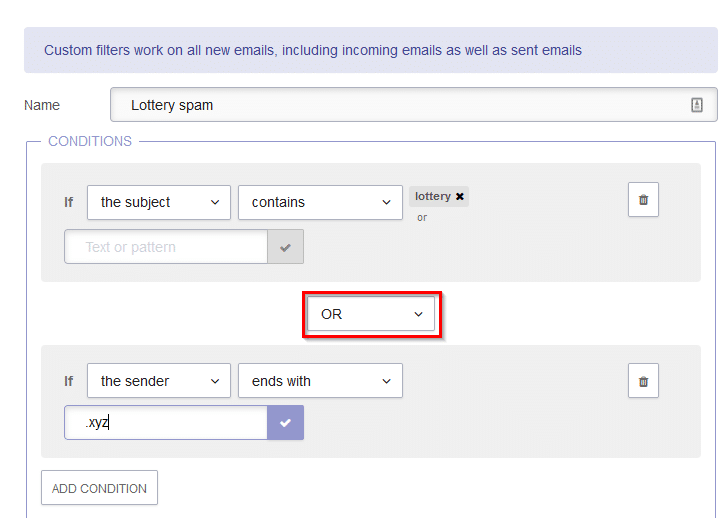The height and width of the screenshot is (518, 724).
Task: Expand the "contains" comparison dropdown
Action: (x=320, y=202)
